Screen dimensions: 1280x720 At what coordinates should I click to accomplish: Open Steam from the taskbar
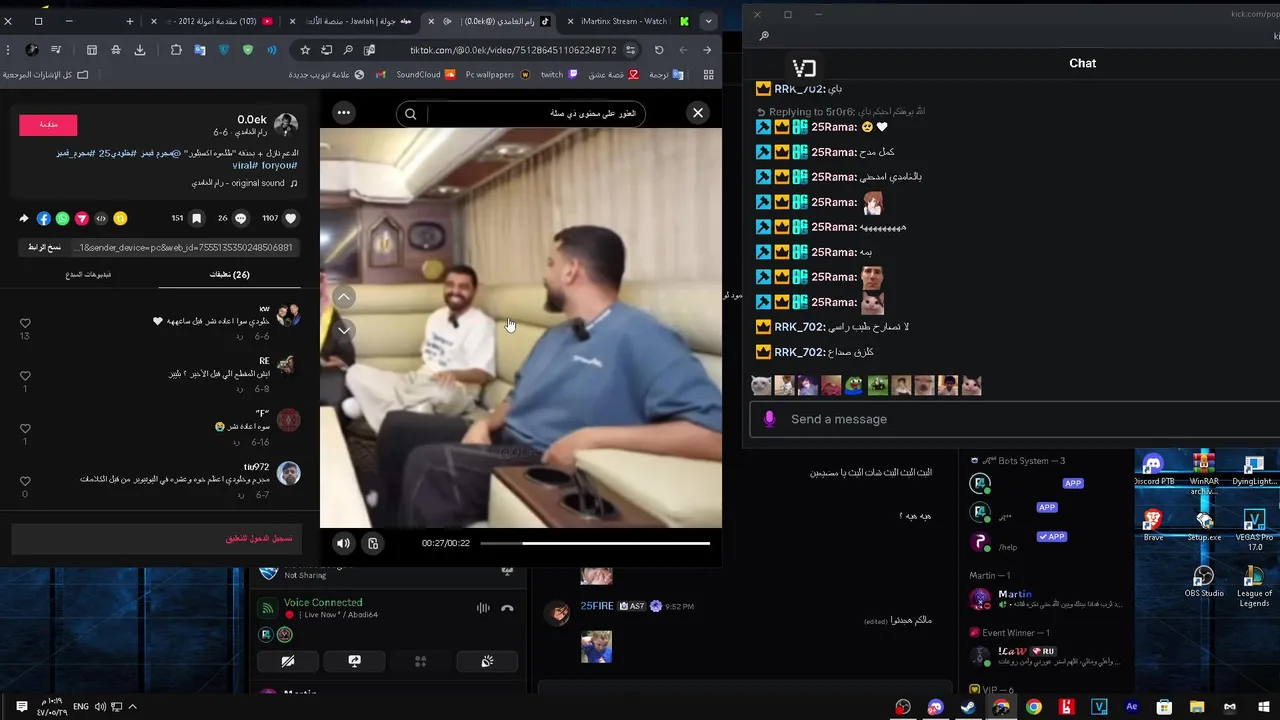968,707
